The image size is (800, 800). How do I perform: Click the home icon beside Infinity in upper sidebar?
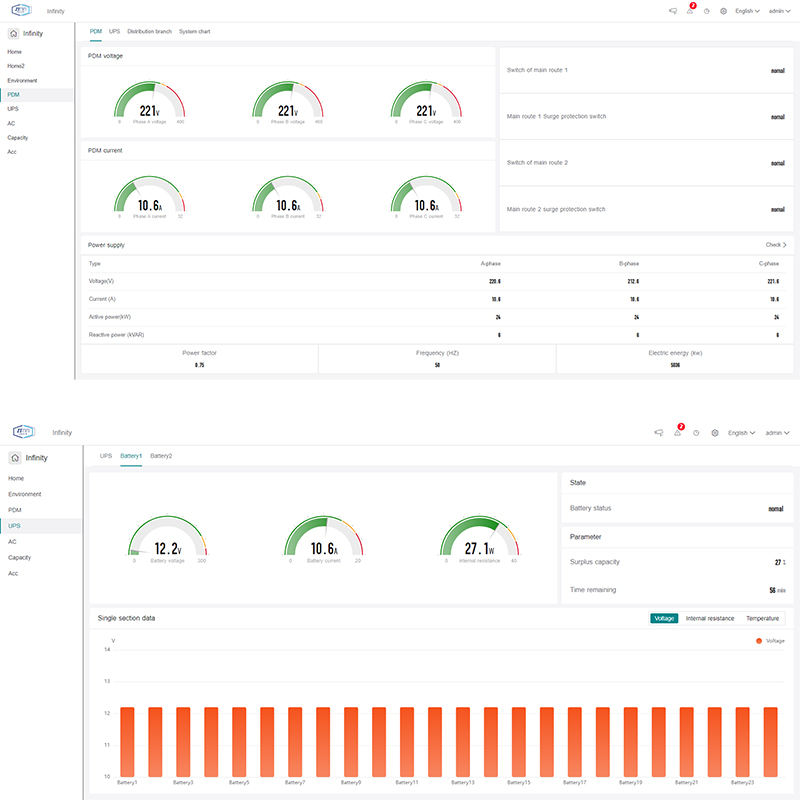[13, 32]
